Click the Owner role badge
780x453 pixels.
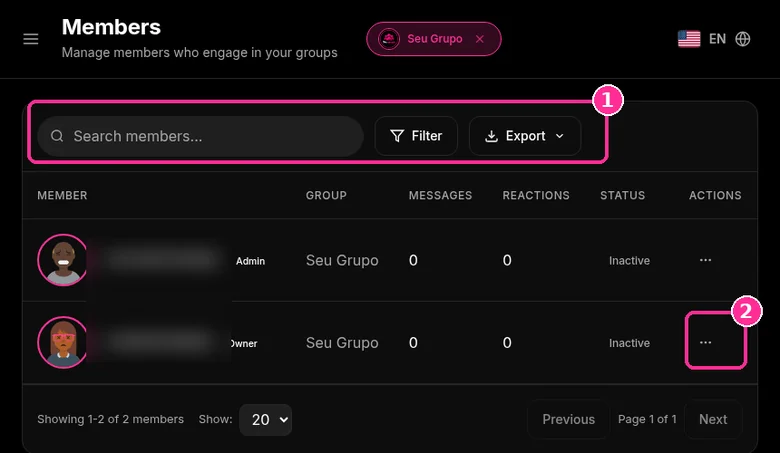244,343
